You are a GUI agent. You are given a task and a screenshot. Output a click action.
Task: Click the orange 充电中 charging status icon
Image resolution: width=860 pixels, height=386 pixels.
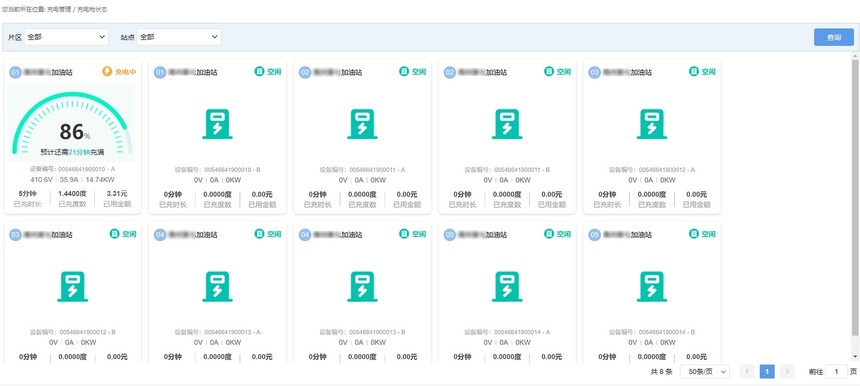coord(107,71)
